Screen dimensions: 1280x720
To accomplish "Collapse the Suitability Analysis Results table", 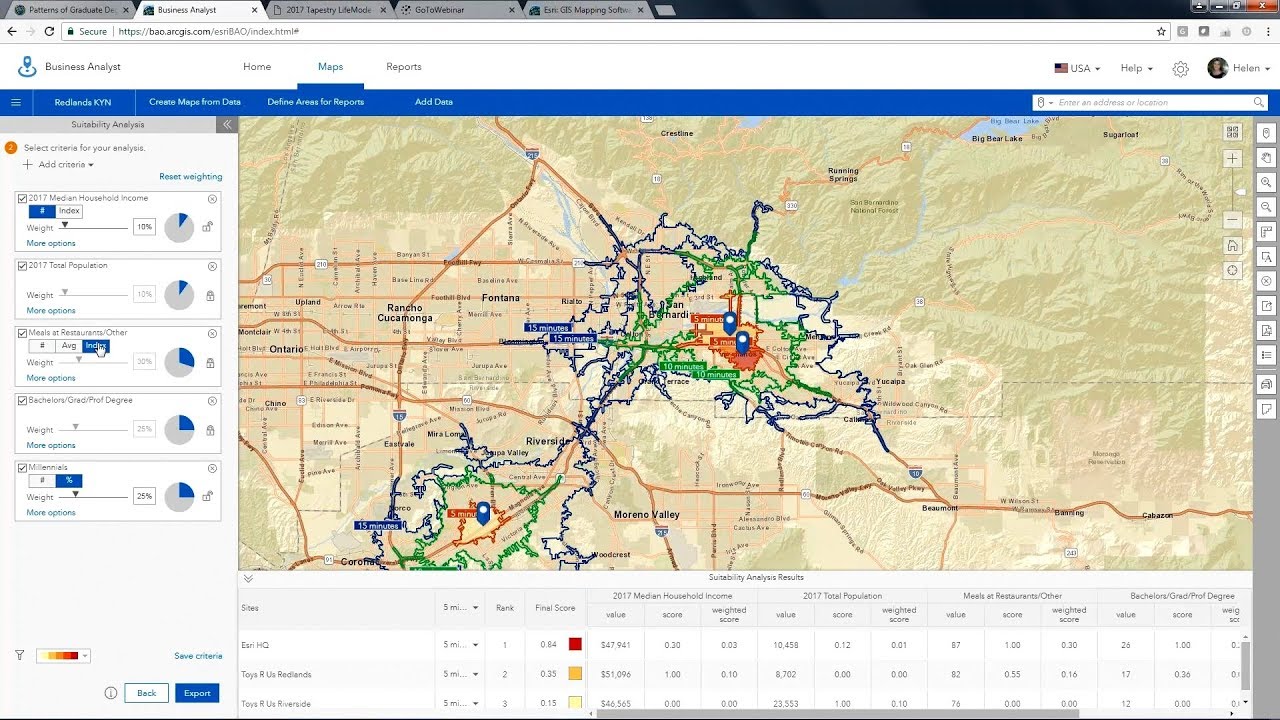I will pos(248,578).
